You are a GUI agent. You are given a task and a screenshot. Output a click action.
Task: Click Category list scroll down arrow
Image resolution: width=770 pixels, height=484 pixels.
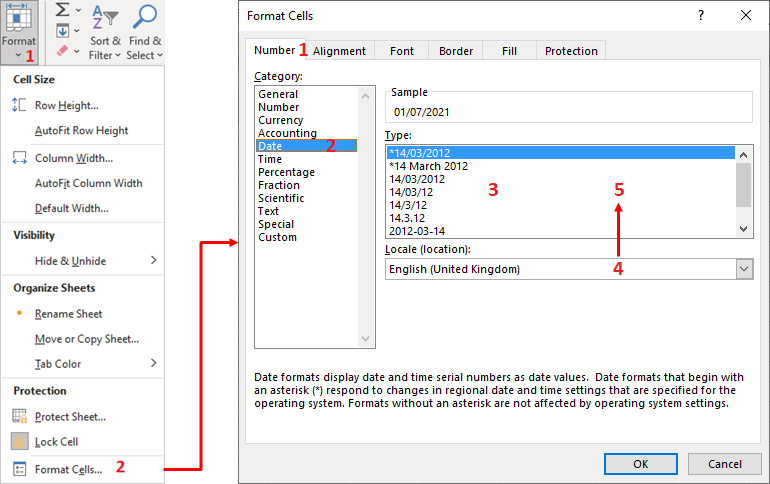click(365, 338)
